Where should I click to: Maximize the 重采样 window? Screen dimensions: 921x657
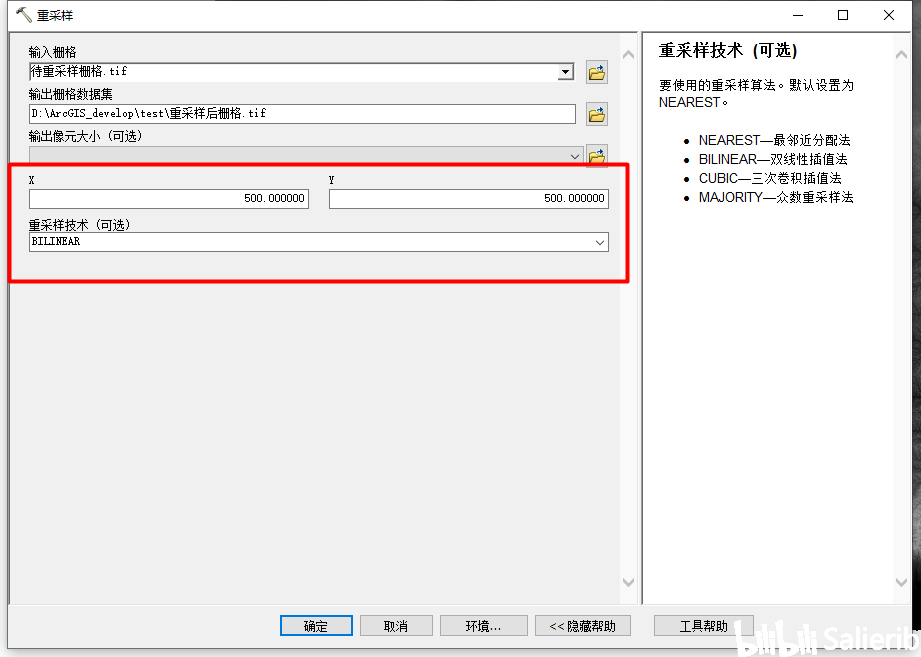coord(843,15)
